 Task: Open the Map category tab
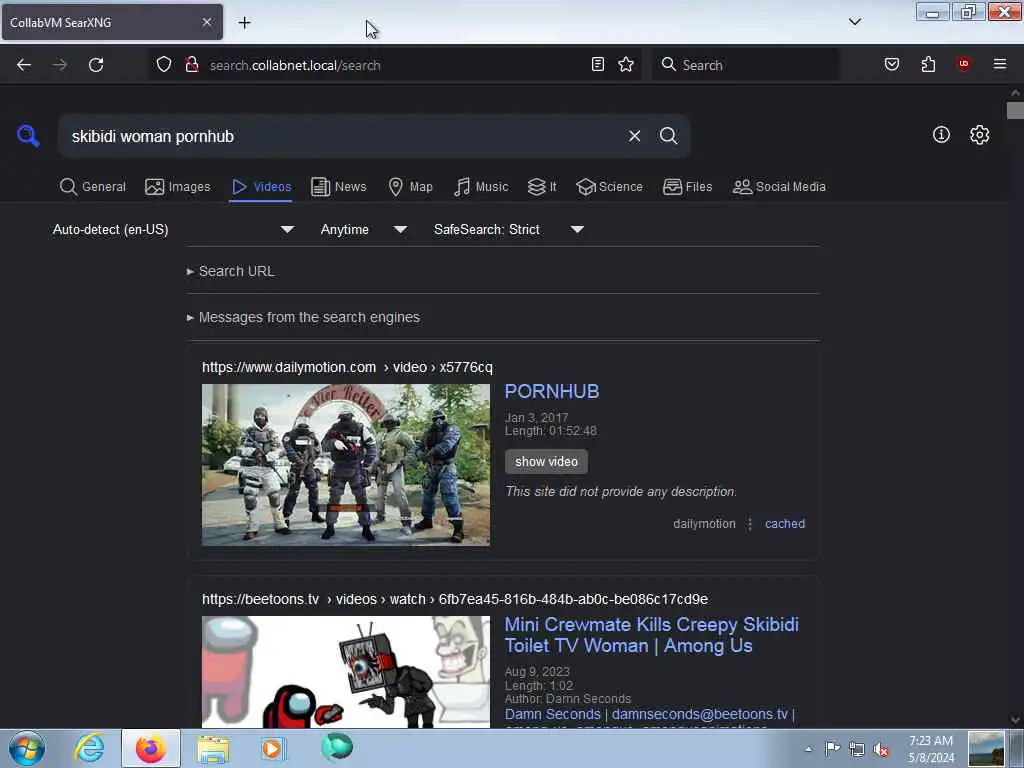click(410, 187)
